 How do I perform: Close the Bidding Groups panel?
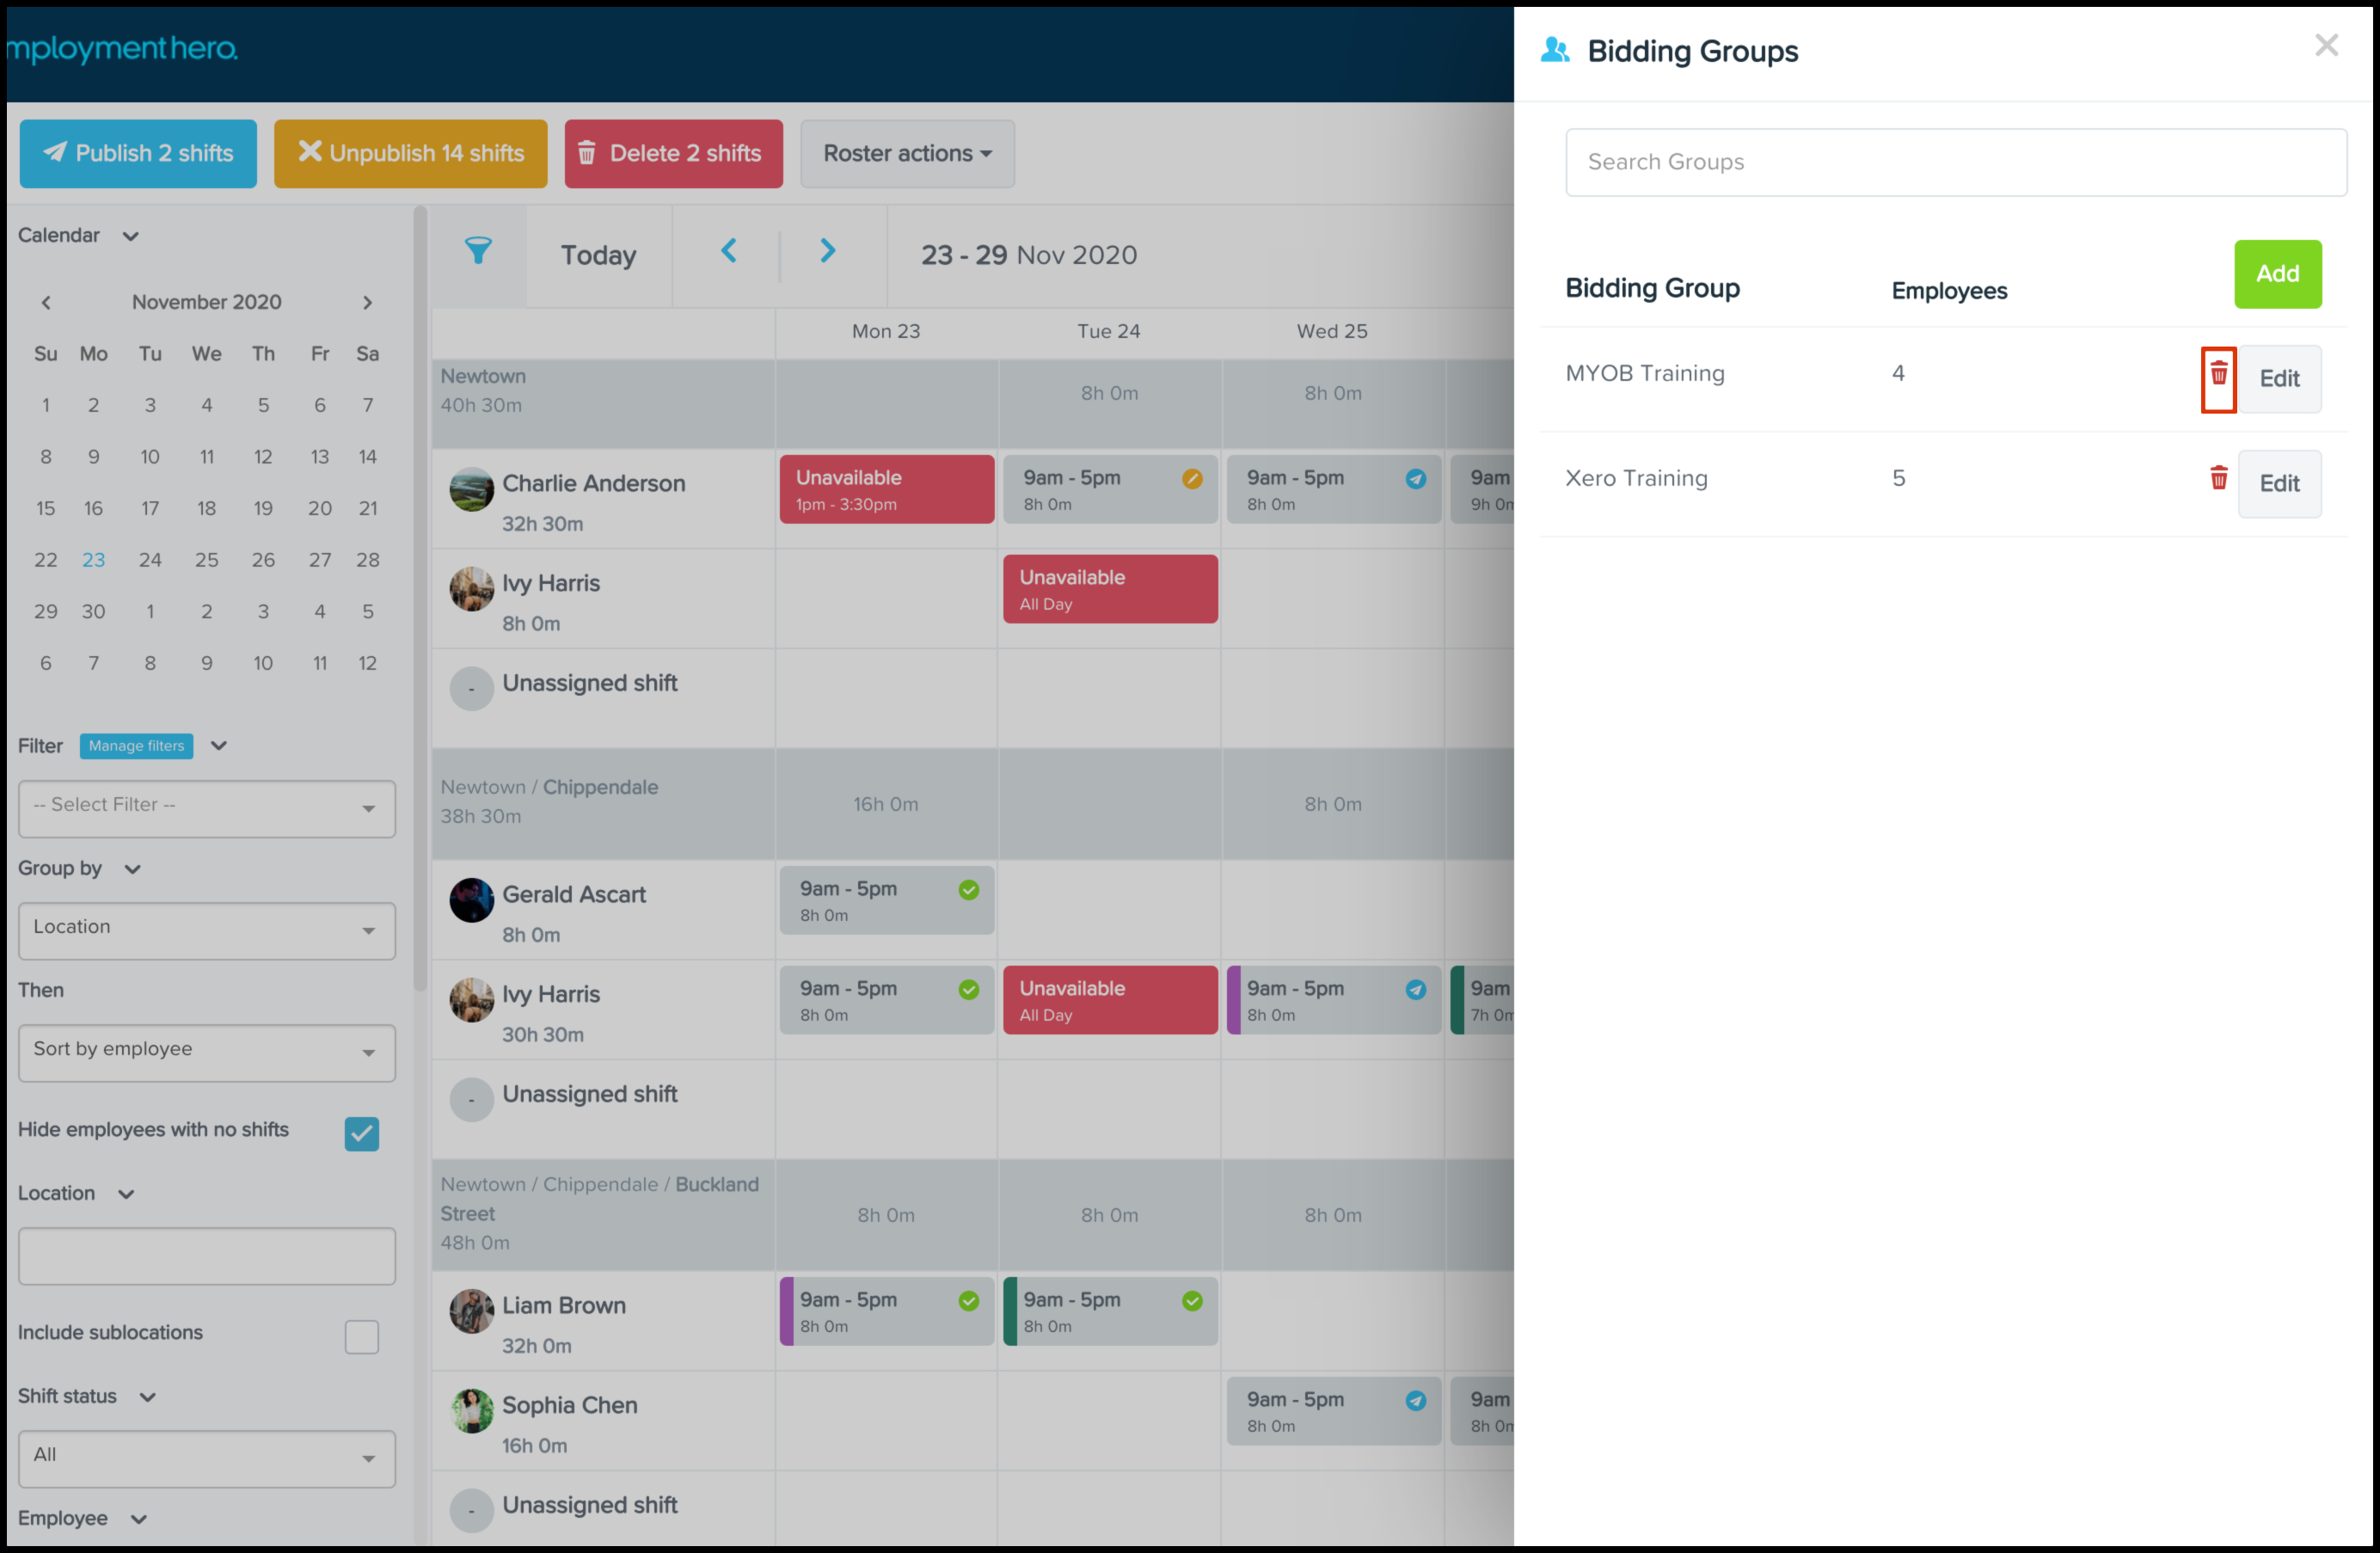(2325, 46)
